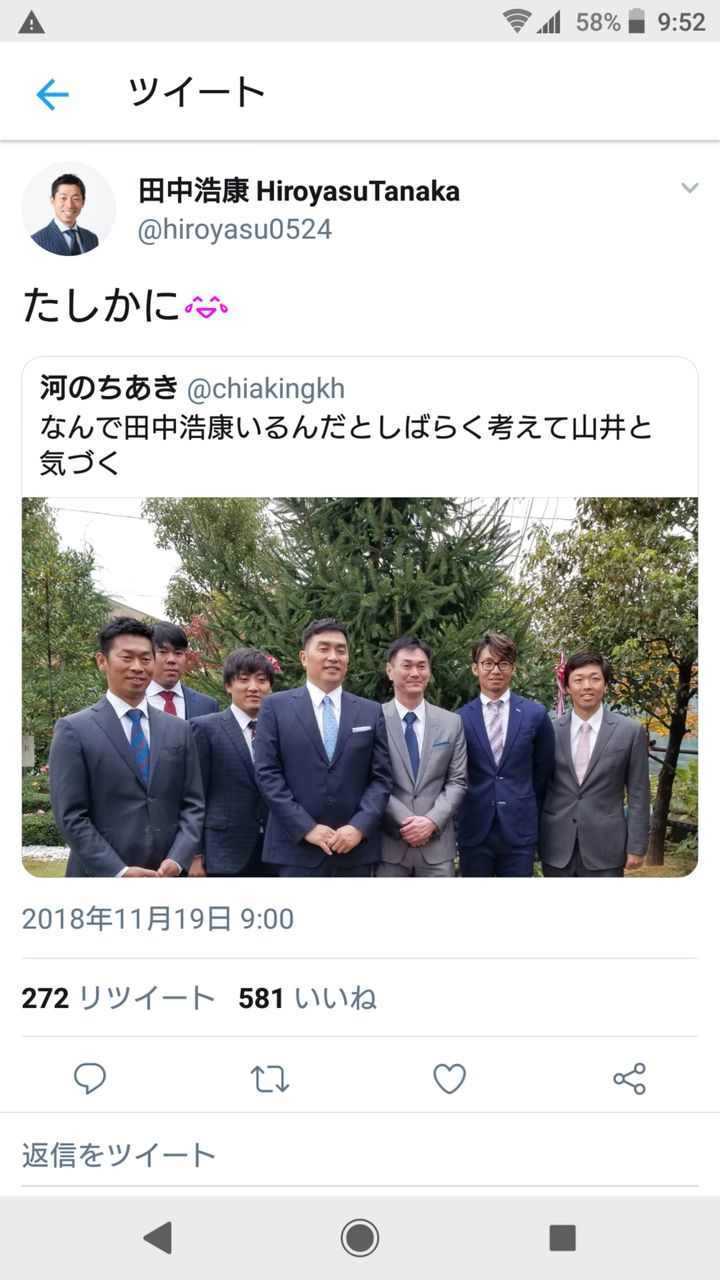720x1280 pixels.
Task: Tap the tweet timestamp 2018年11月19日 9:00
Action: pos(158,919)
